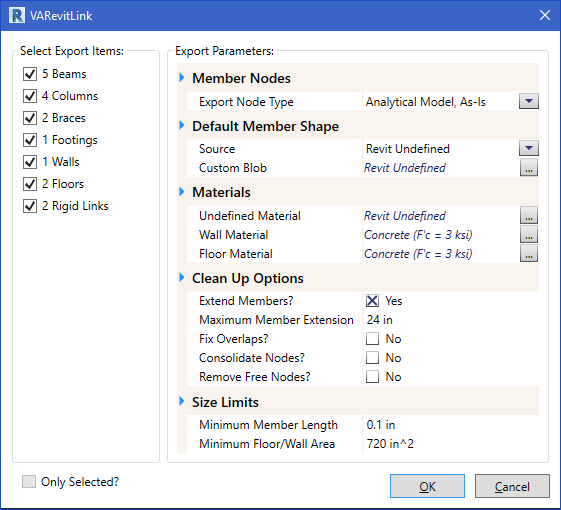
Task: Click the Undefined Material Revit Undefined value
Action: click(x=405, y=216)
